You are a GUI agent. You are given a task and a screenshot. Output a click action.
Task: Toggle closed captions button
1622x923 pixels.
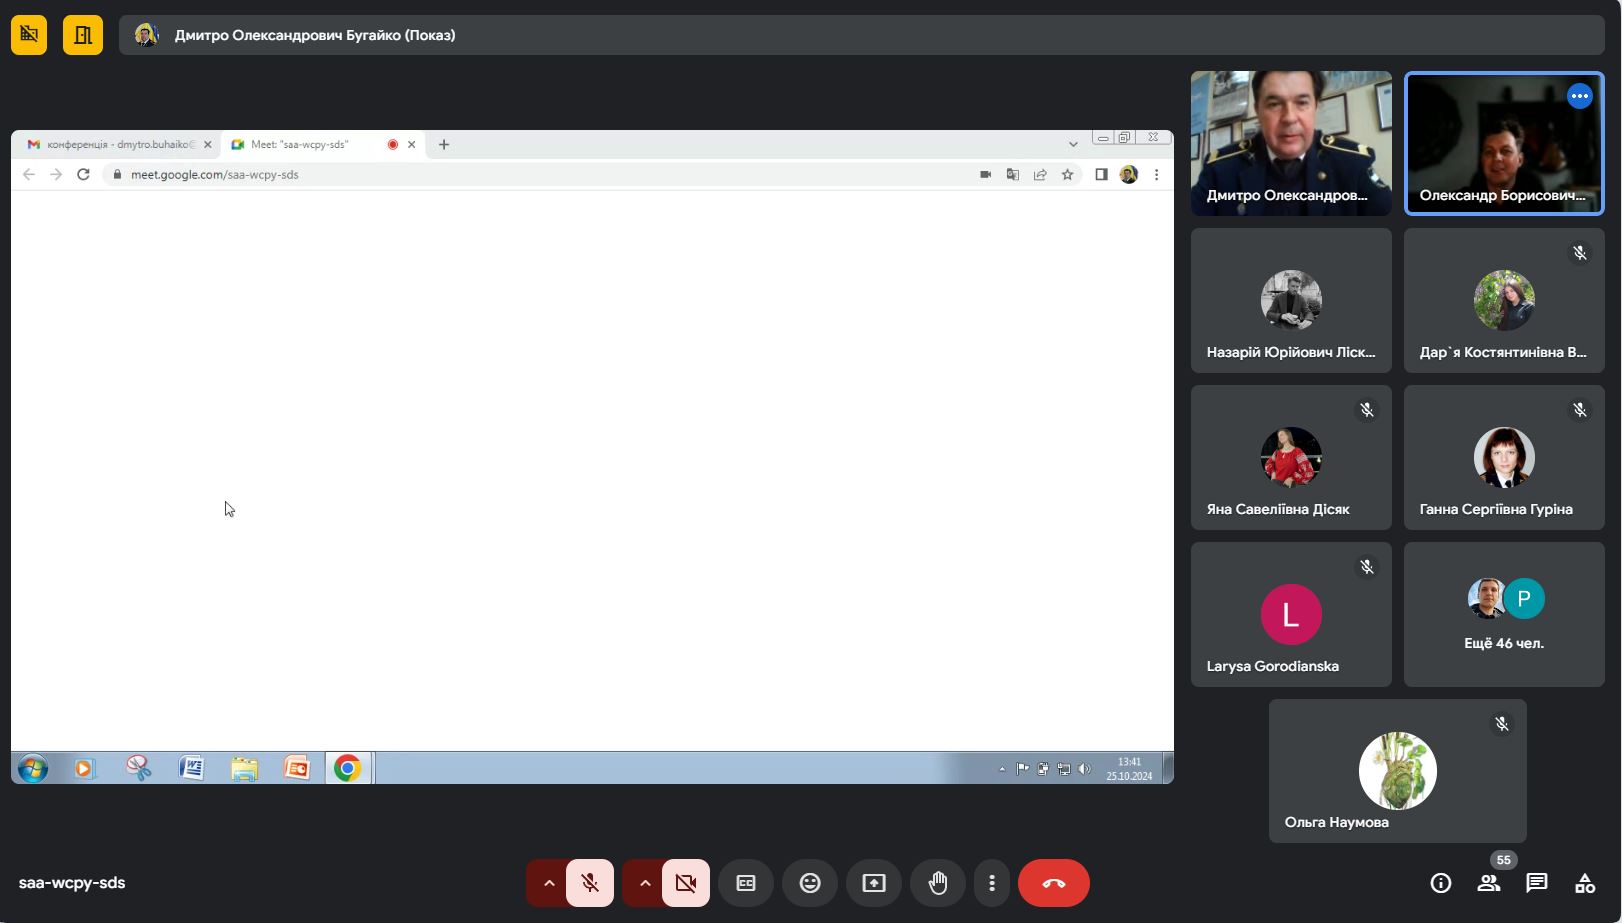click(x=746, y=883)
